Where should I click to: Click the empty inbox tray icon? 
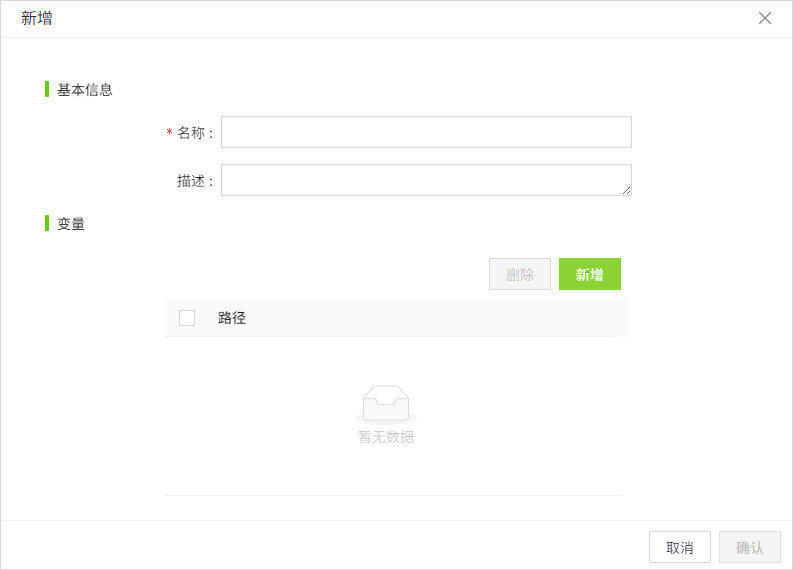[386, 403]
